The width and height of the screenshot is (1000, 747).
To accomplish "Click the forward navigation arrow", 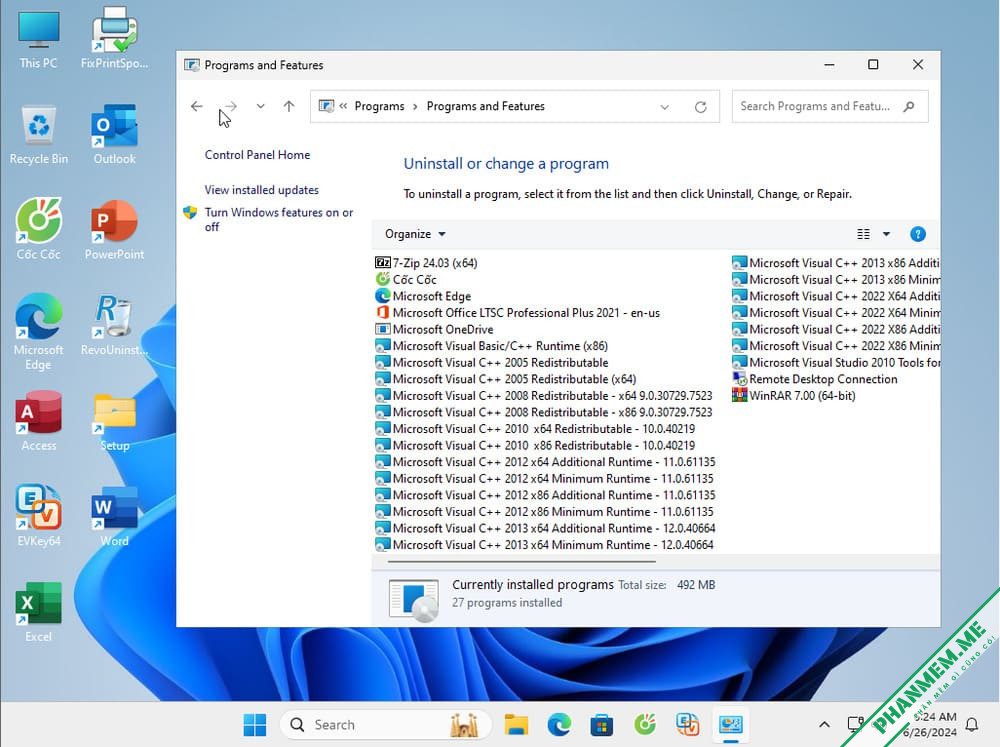I will (231, 107).
